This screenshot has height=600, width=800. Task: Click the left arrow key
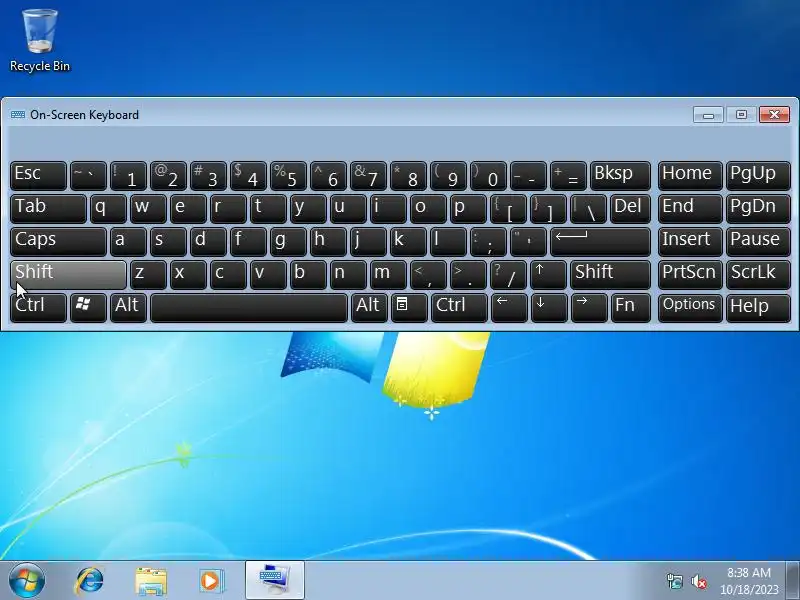click(509, 308)
